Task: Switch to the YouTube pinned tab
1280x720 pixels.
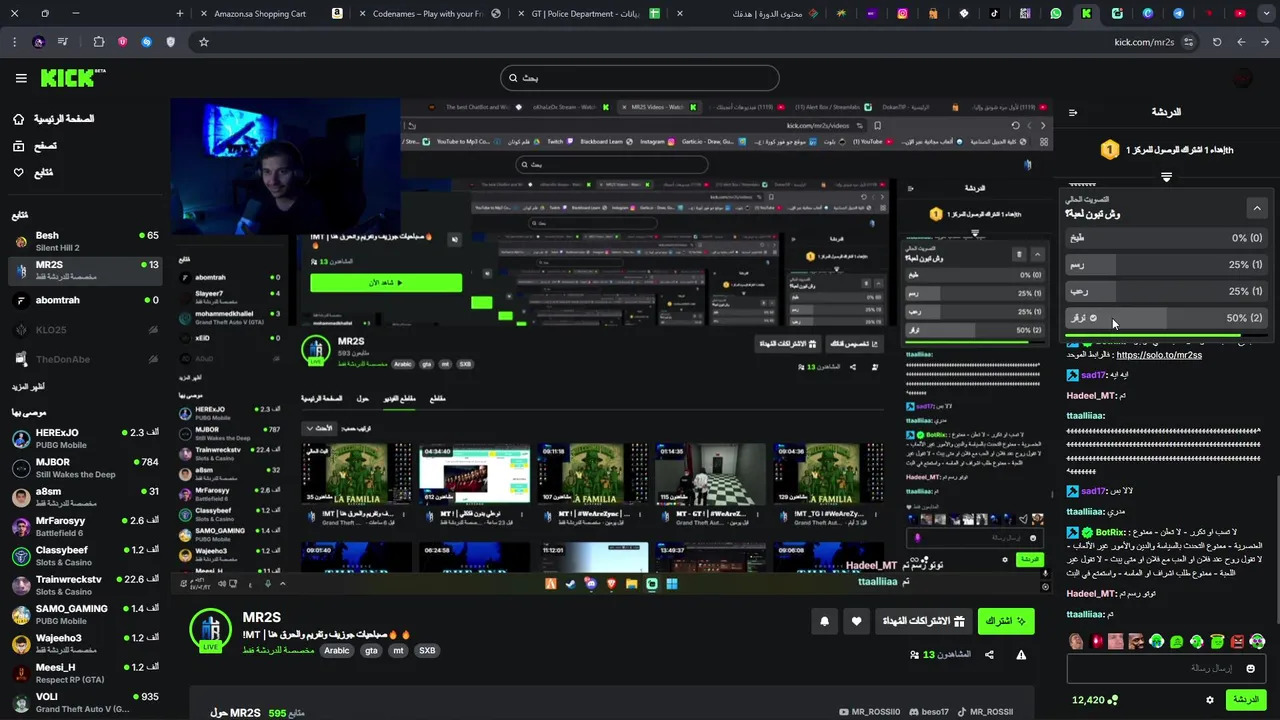Action: coord(1240,14)
